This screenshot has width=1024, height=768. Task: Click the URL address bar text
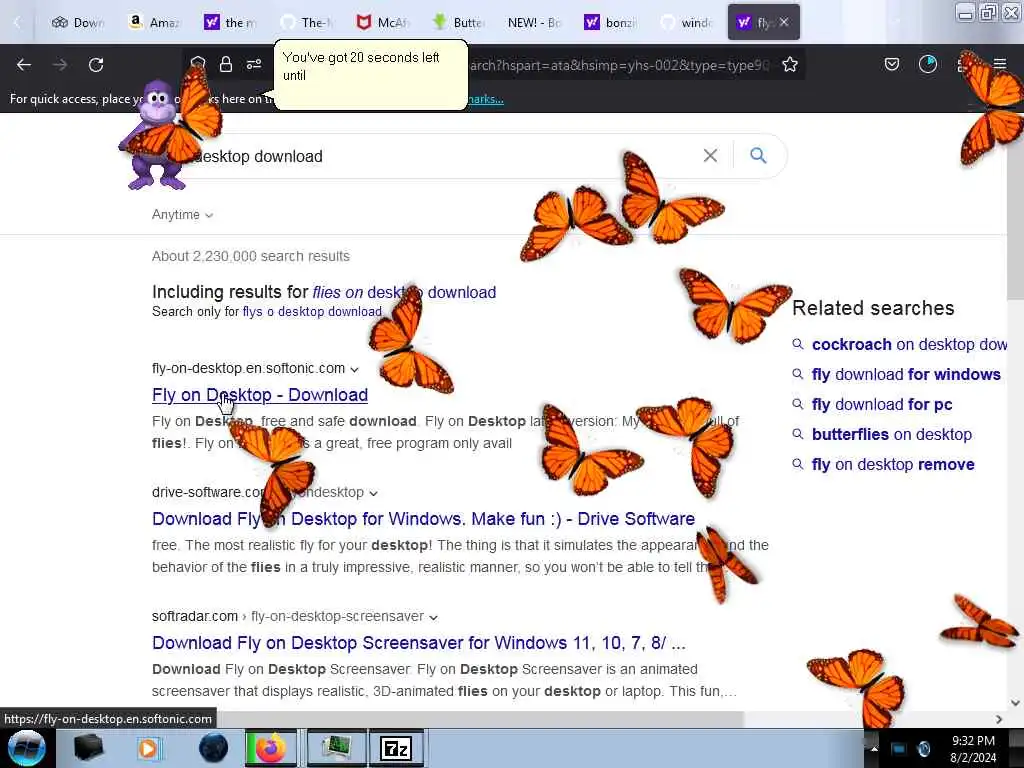pos(618,65)
